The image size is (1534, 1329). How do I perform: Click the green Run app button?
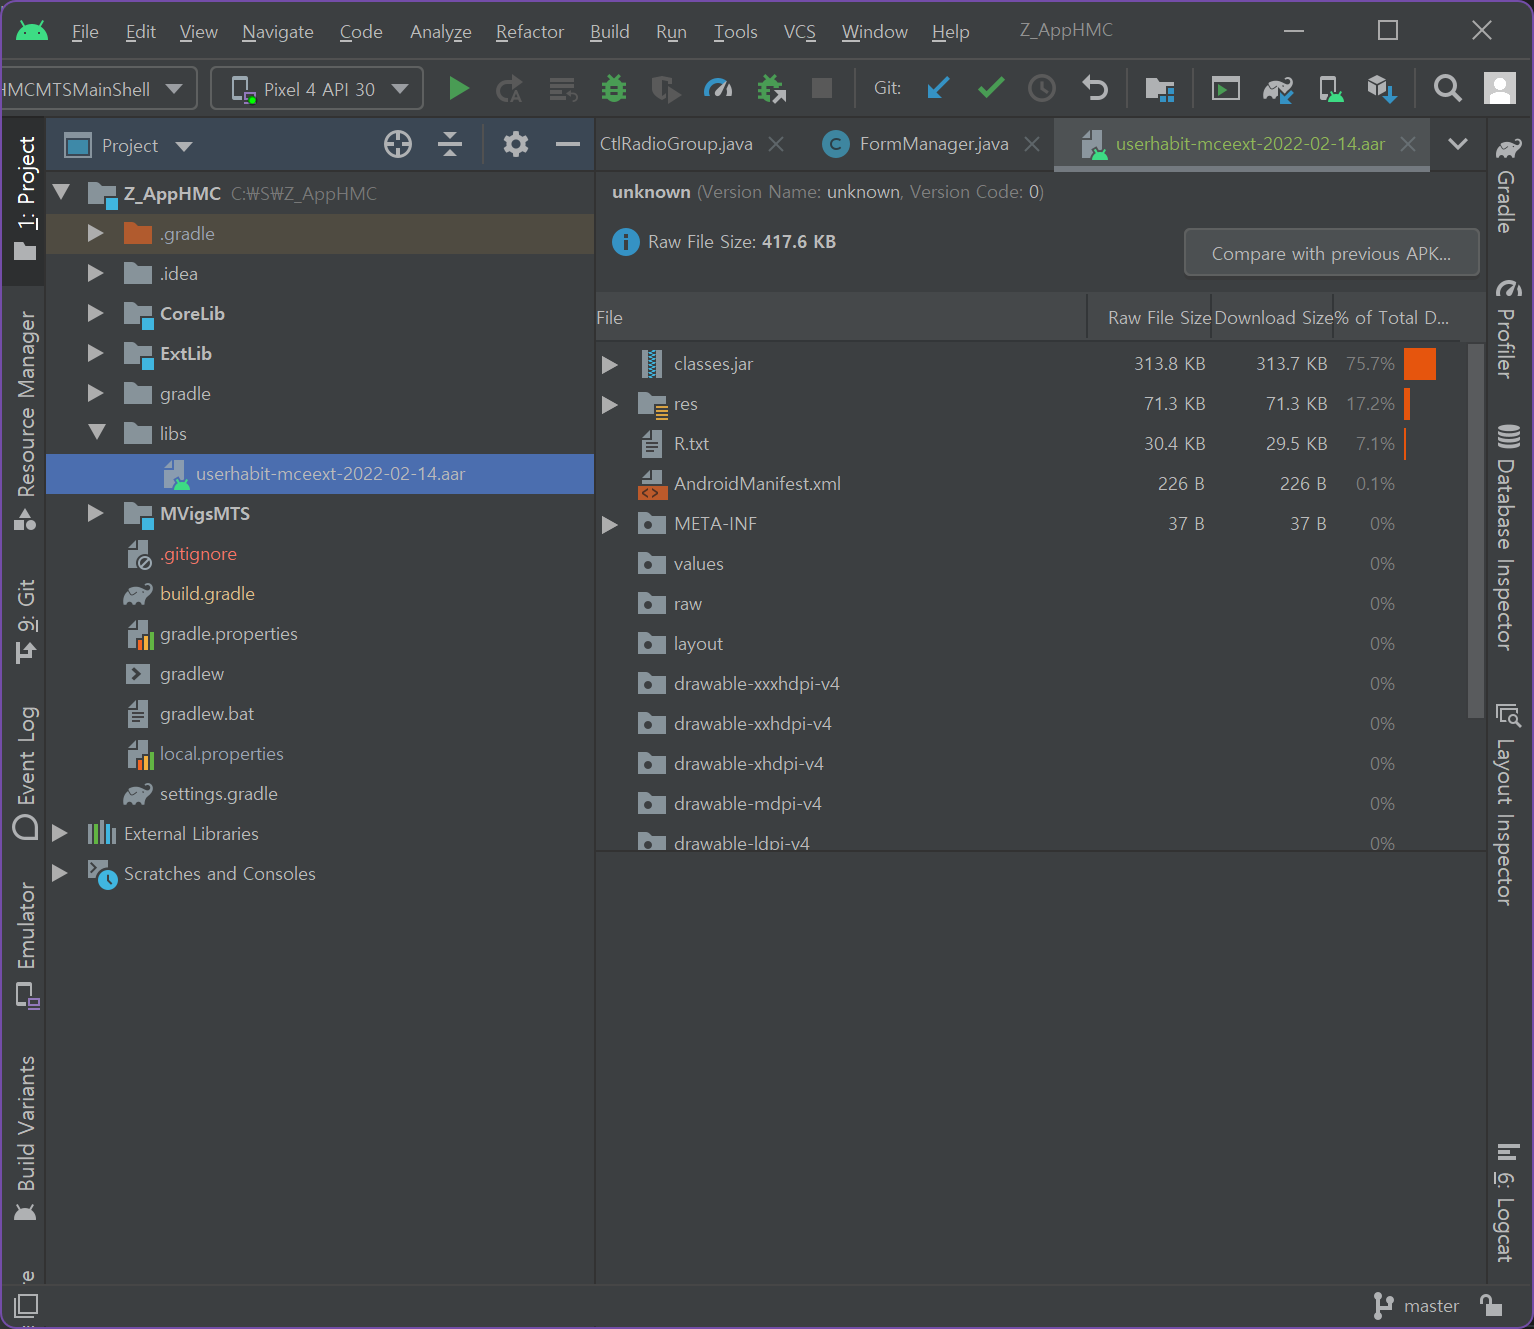coord(459,89)
